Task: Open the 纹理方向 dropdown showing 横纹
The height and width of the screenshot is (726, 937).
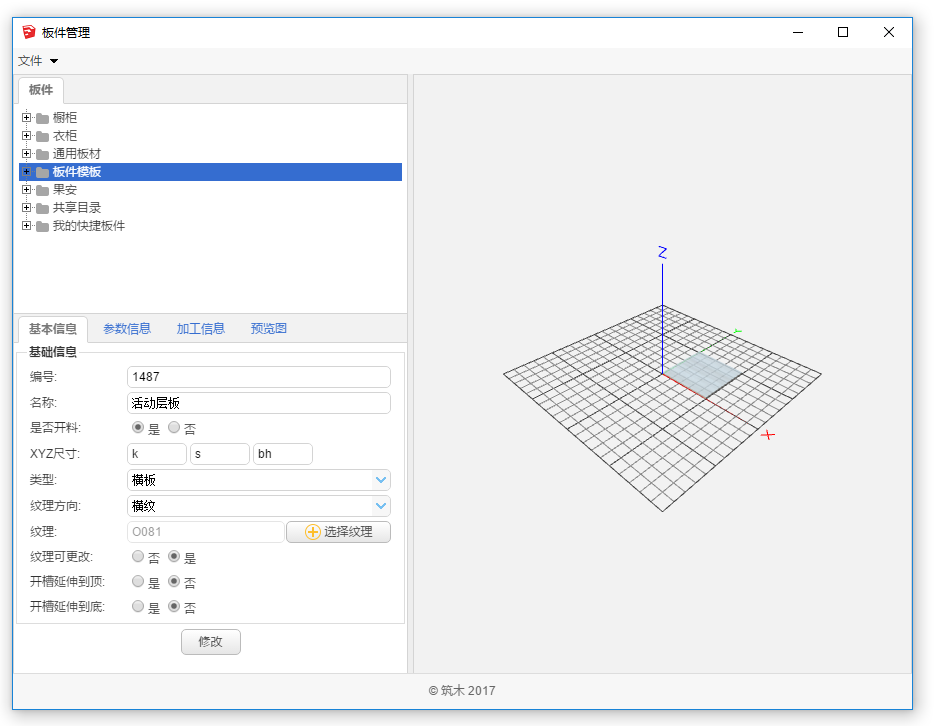Action: [259, 506]
